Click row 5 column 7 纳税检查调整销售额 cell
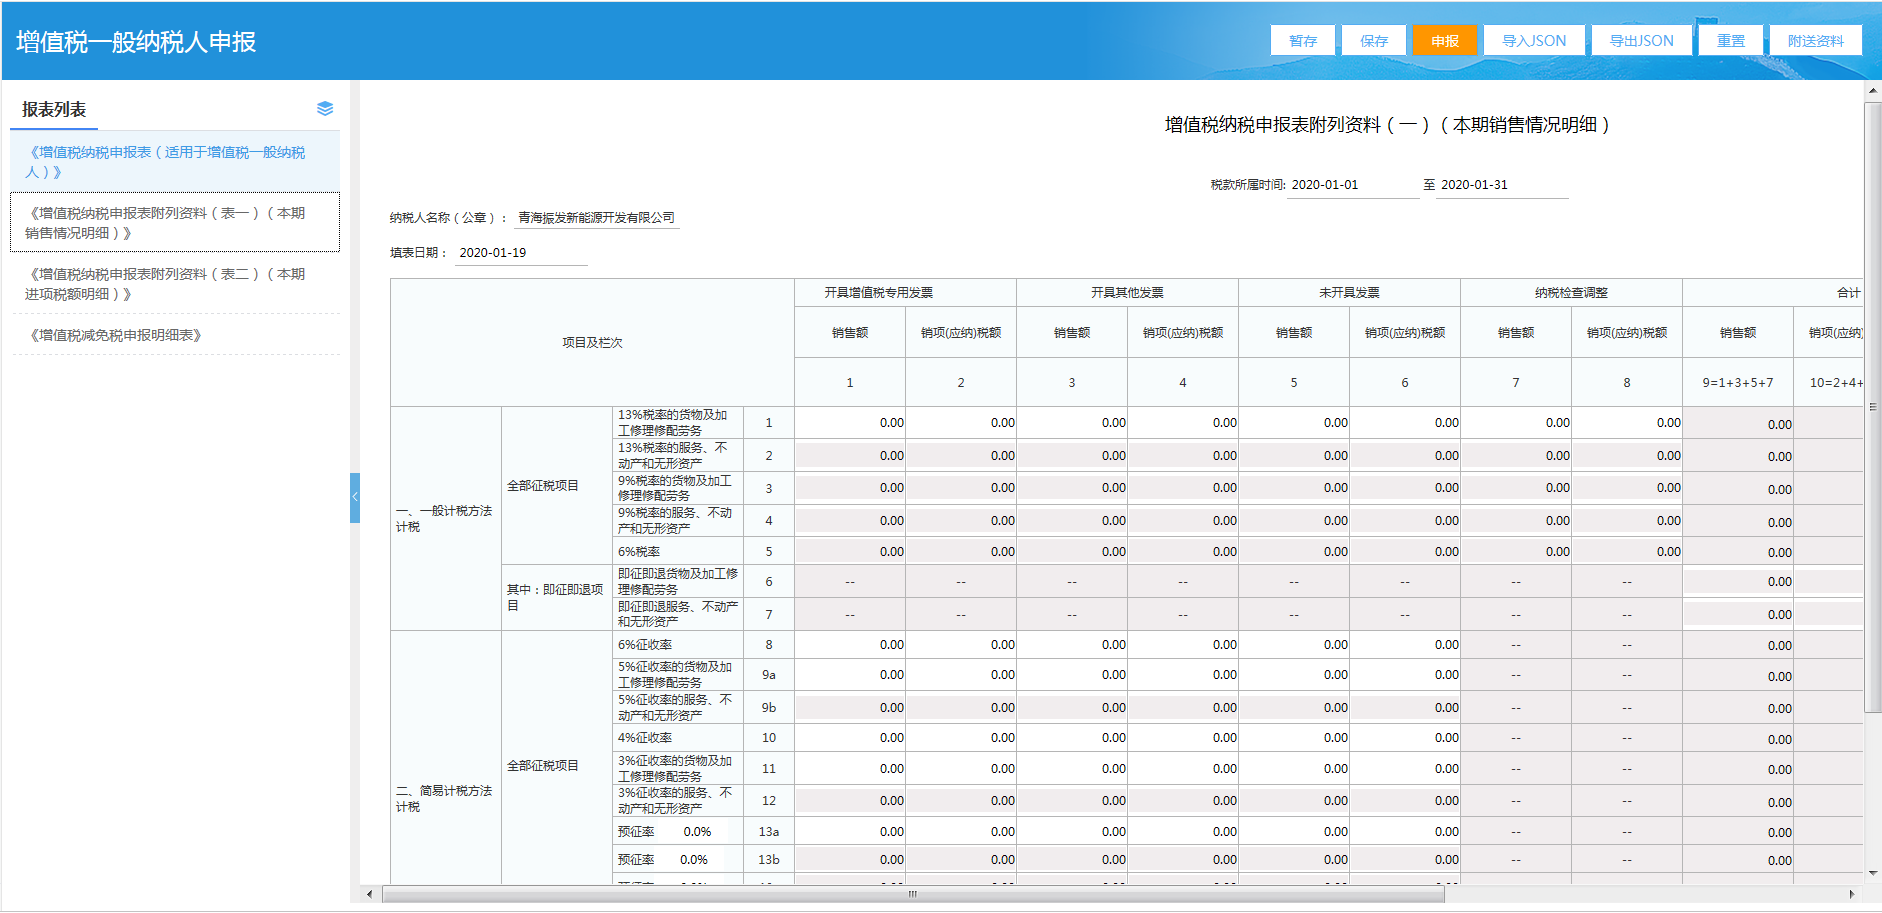 coord(1516,552)
